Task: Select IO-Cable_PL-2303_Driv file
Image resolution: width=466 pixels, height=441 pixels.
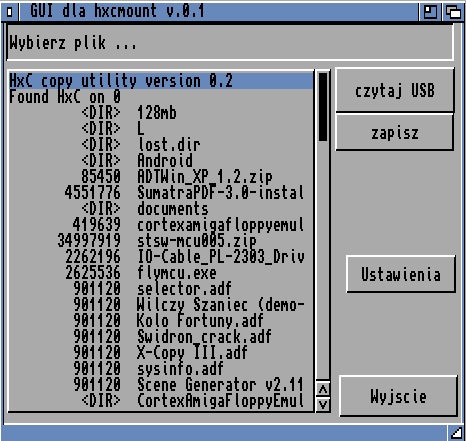Action: 161,257
